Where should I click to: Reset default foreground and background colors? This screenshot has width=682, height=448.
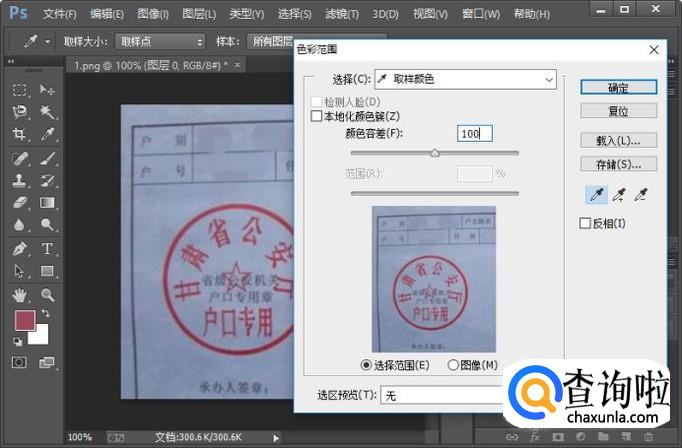pos(17,342)
